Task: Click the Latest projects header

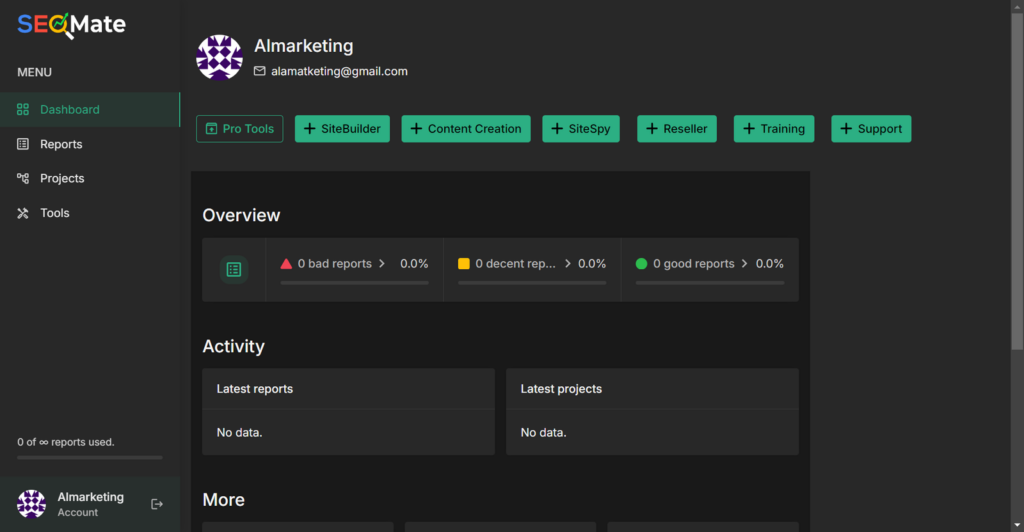Action: (561, 389)
